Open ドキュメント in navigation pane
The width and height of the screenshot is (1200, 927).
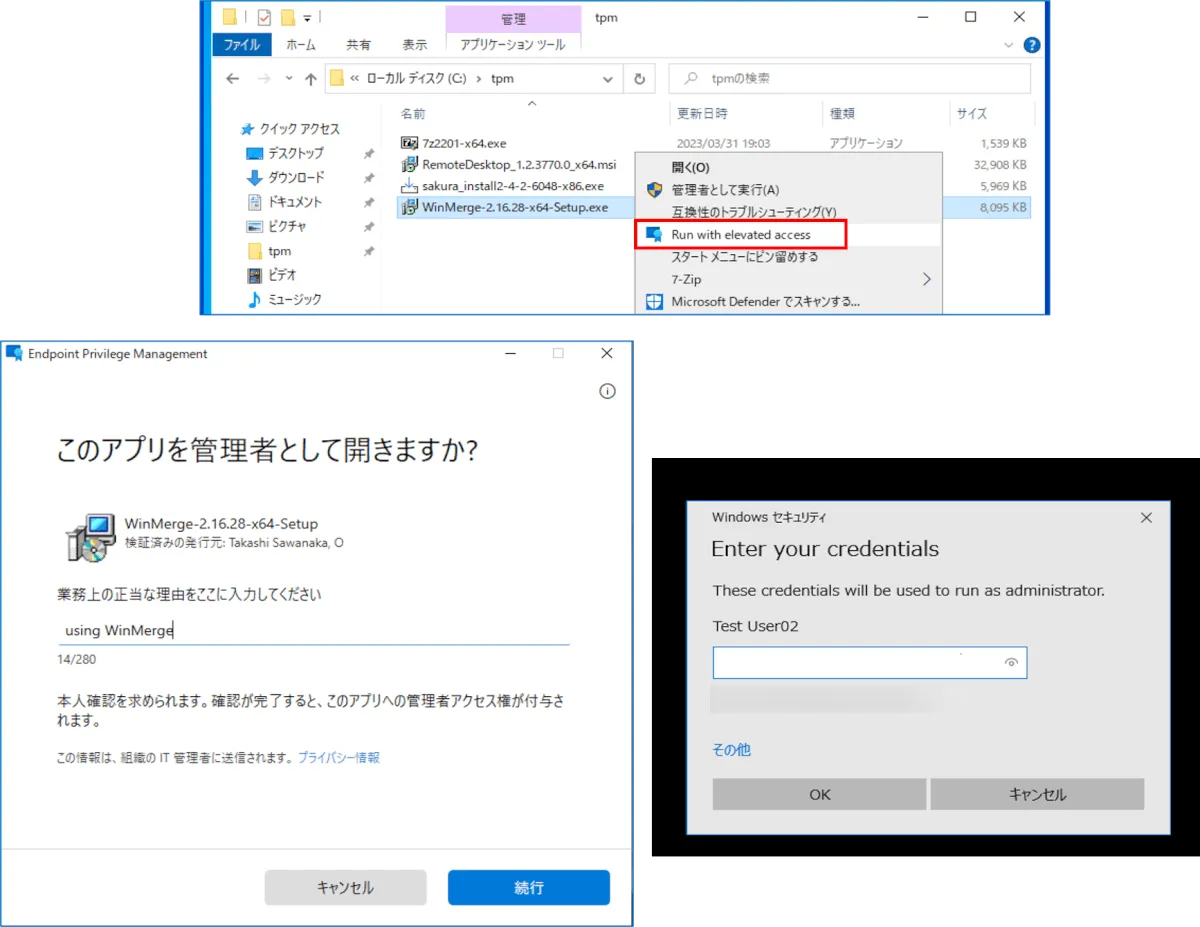pyautogui.click(x=295, y=202)
